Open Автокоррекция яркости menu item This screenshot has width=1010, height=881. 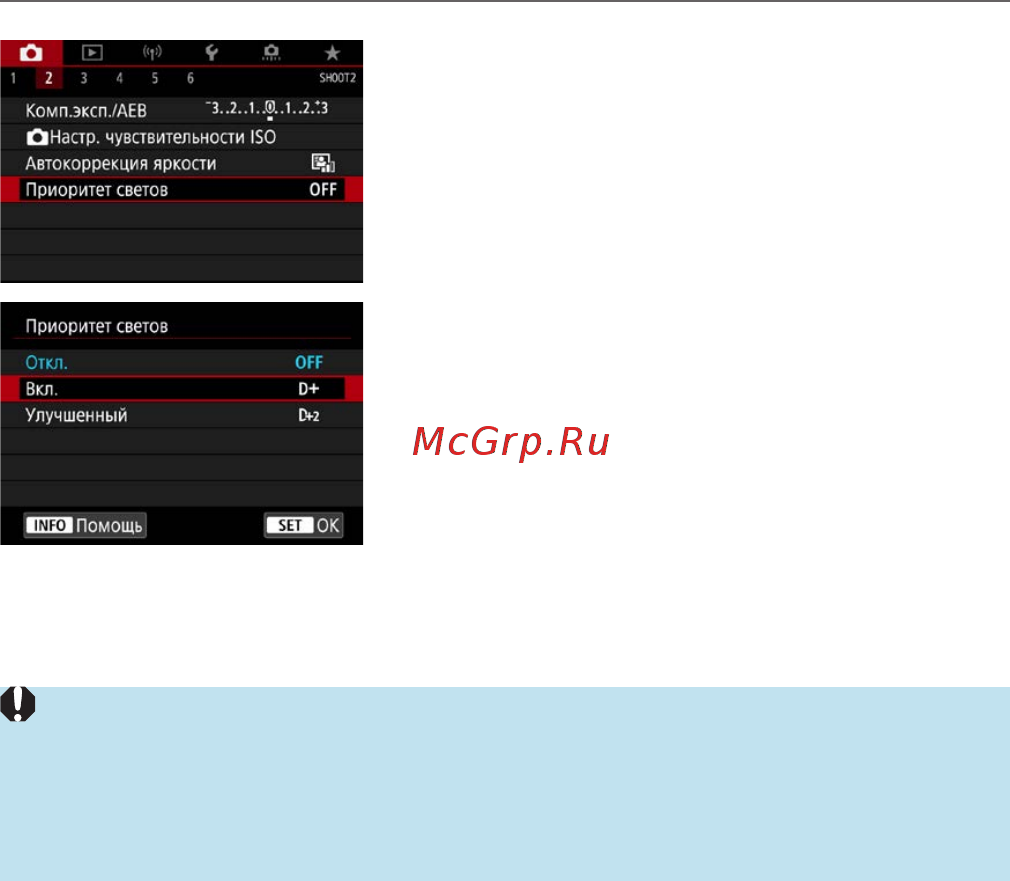pos(182,163)
